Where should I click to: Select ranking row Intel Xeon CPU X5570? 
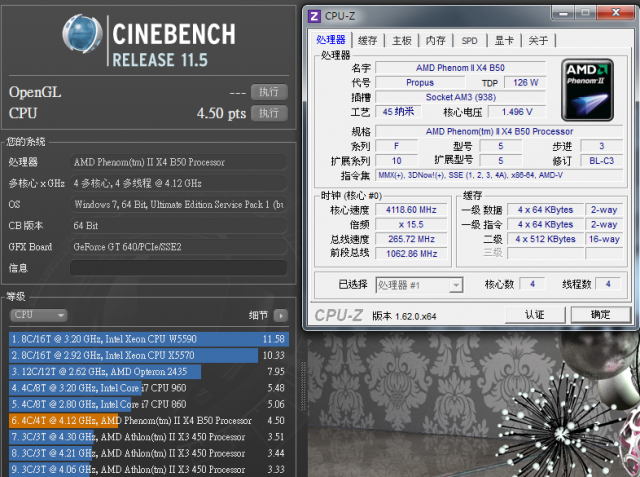(149, 355)
